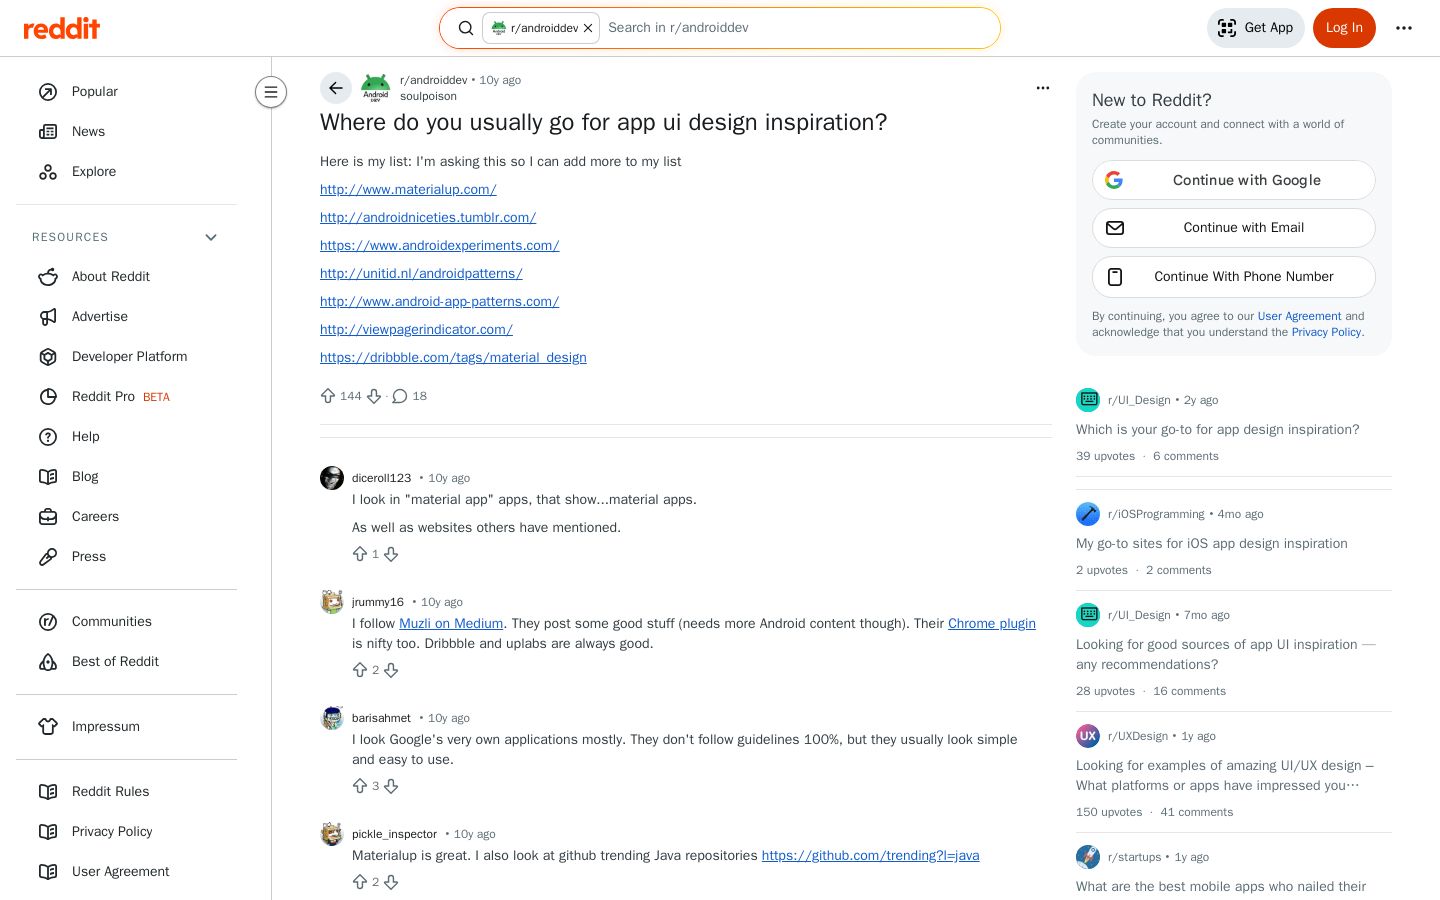Downvote the main post
Screen dimensions: 1440x900
[374, 396]
